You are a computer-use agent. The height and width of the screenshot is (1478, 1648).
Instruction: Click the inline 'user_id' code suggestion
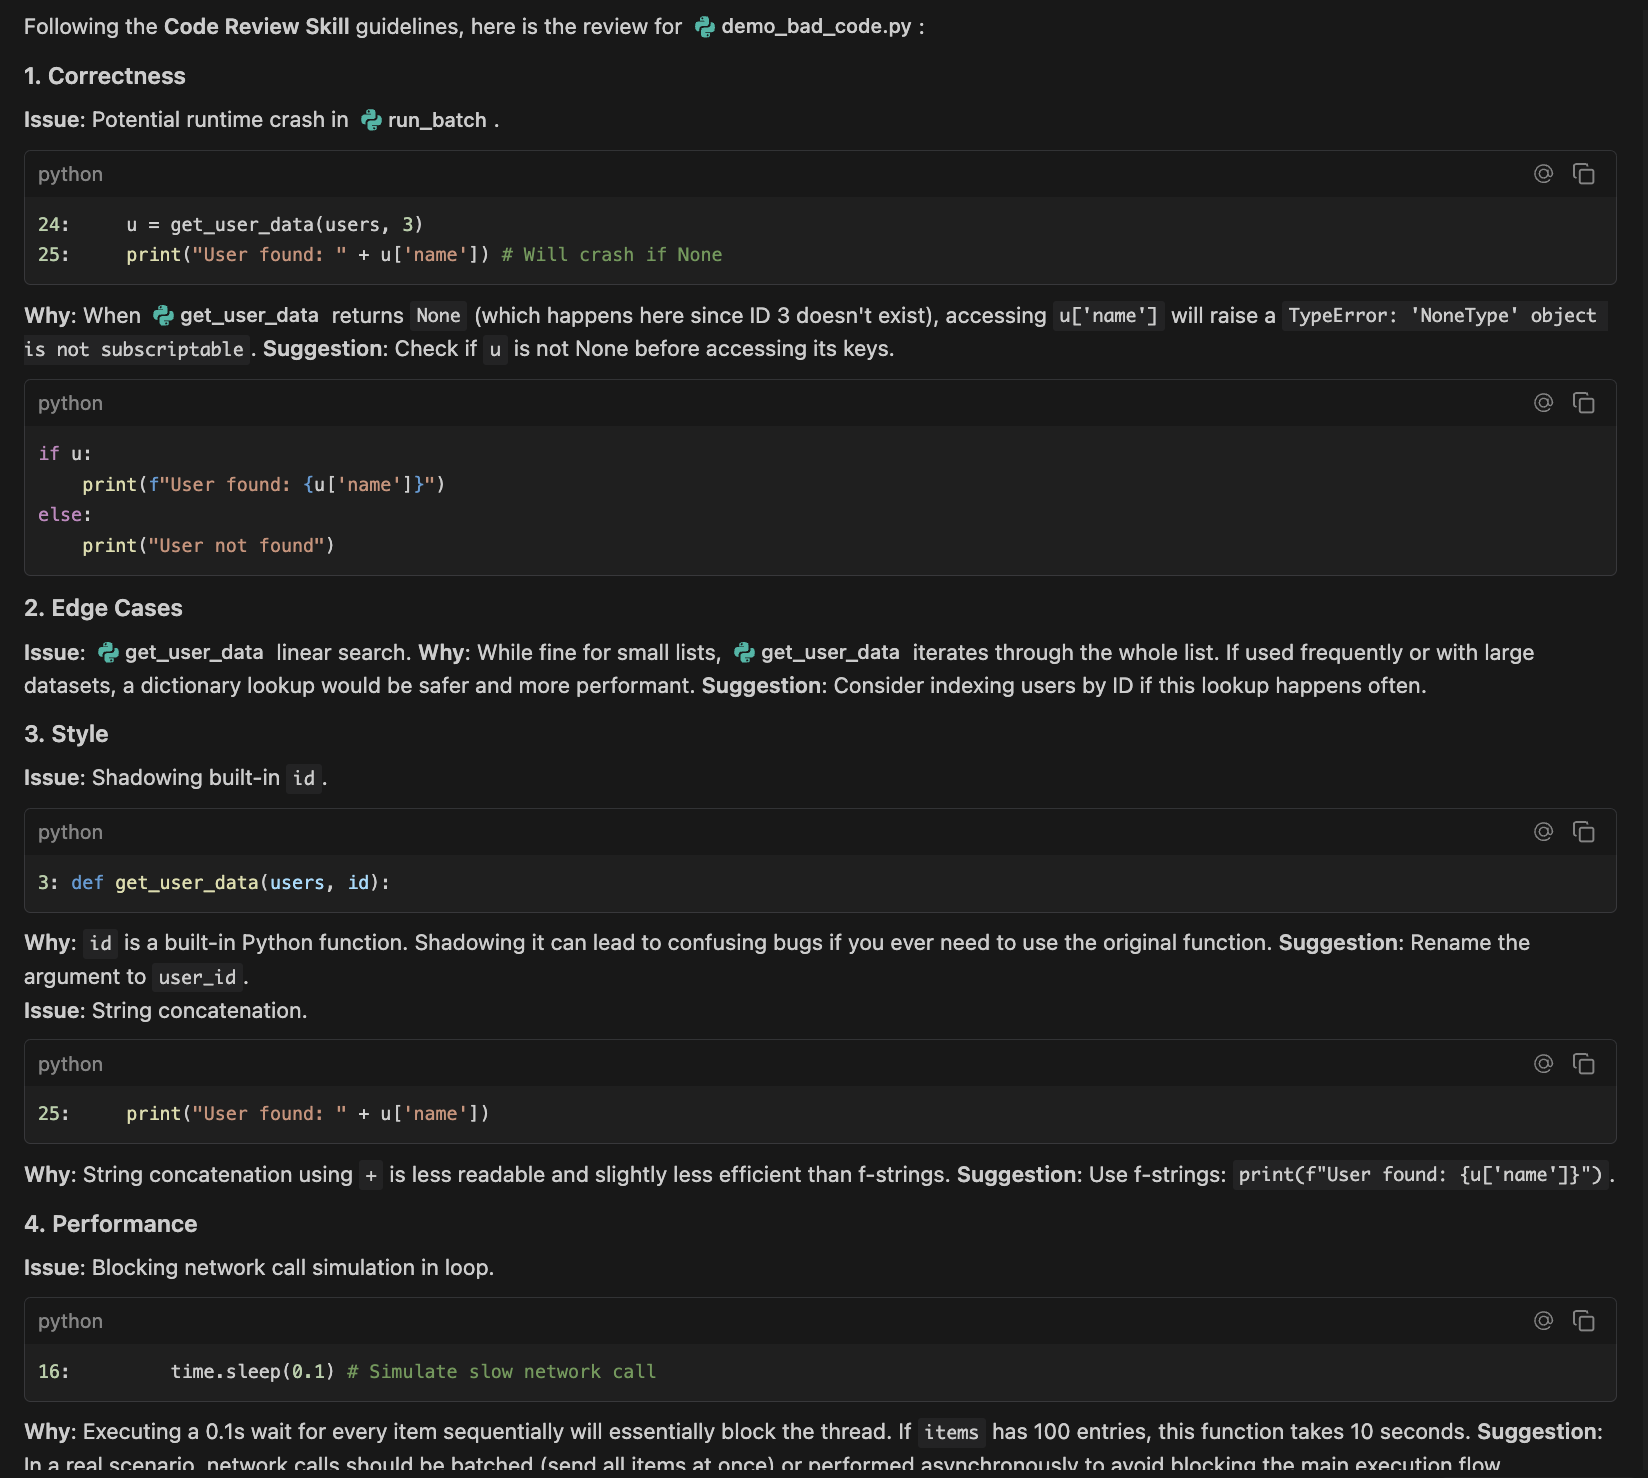(197, 977)
